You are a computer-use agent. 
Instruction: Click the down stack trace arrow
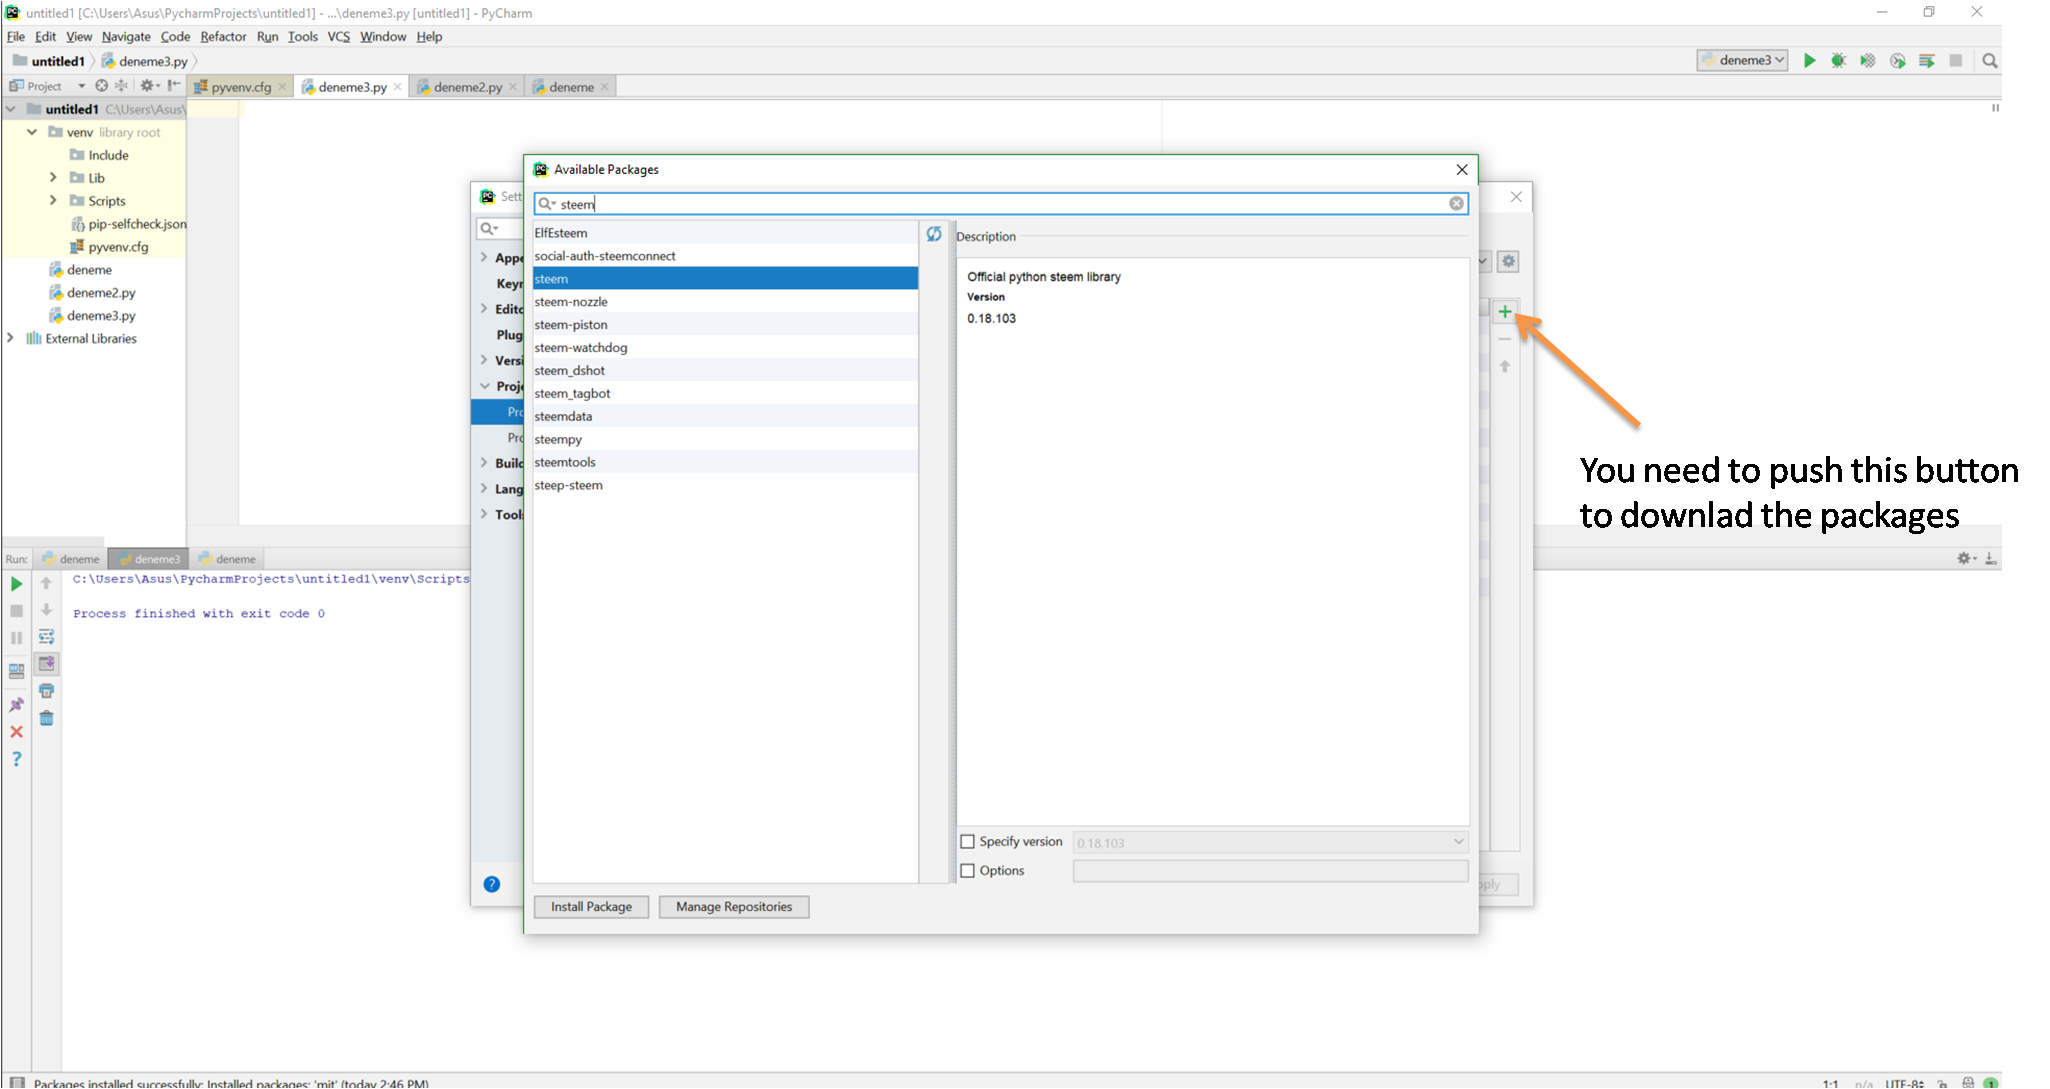[46, 609]
